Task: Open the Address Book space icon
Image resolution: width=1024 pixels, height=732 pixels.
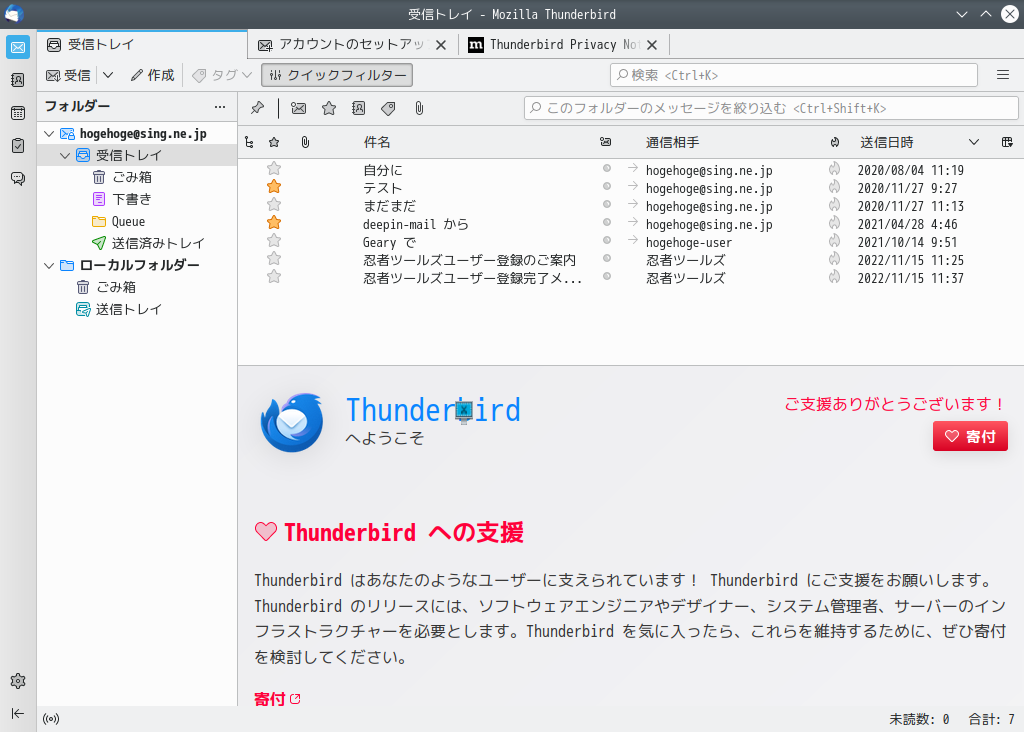Action: (18, 80)
